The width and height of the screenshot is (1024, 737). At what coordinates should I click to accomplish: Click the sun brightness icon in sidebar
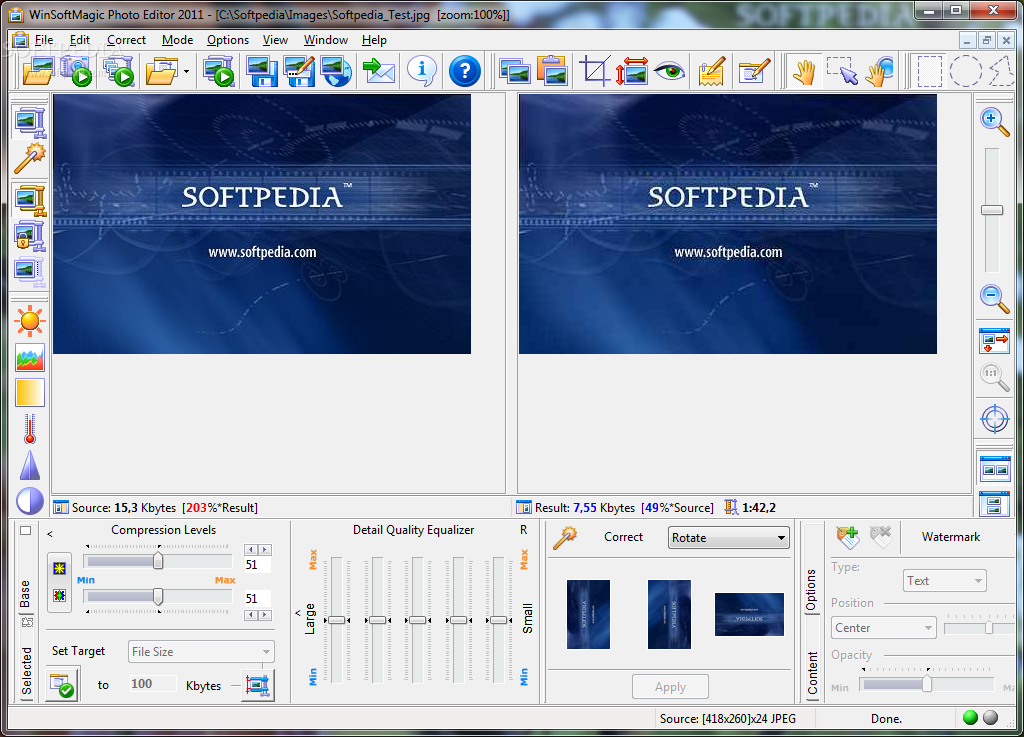tap(30, 321)
